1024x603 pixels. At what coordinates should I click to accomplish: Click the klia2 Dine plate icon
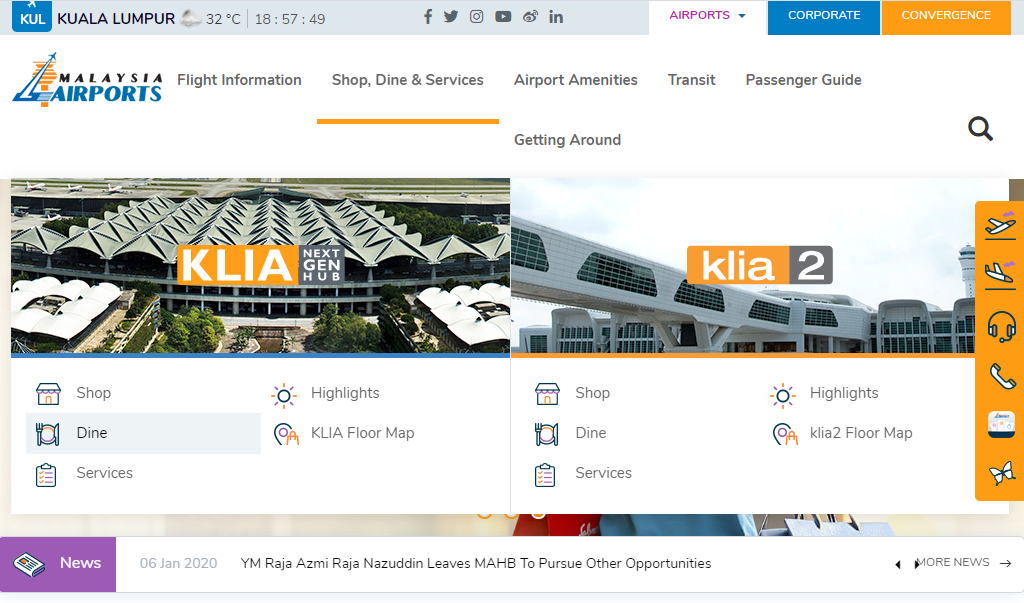click(546, 434)
